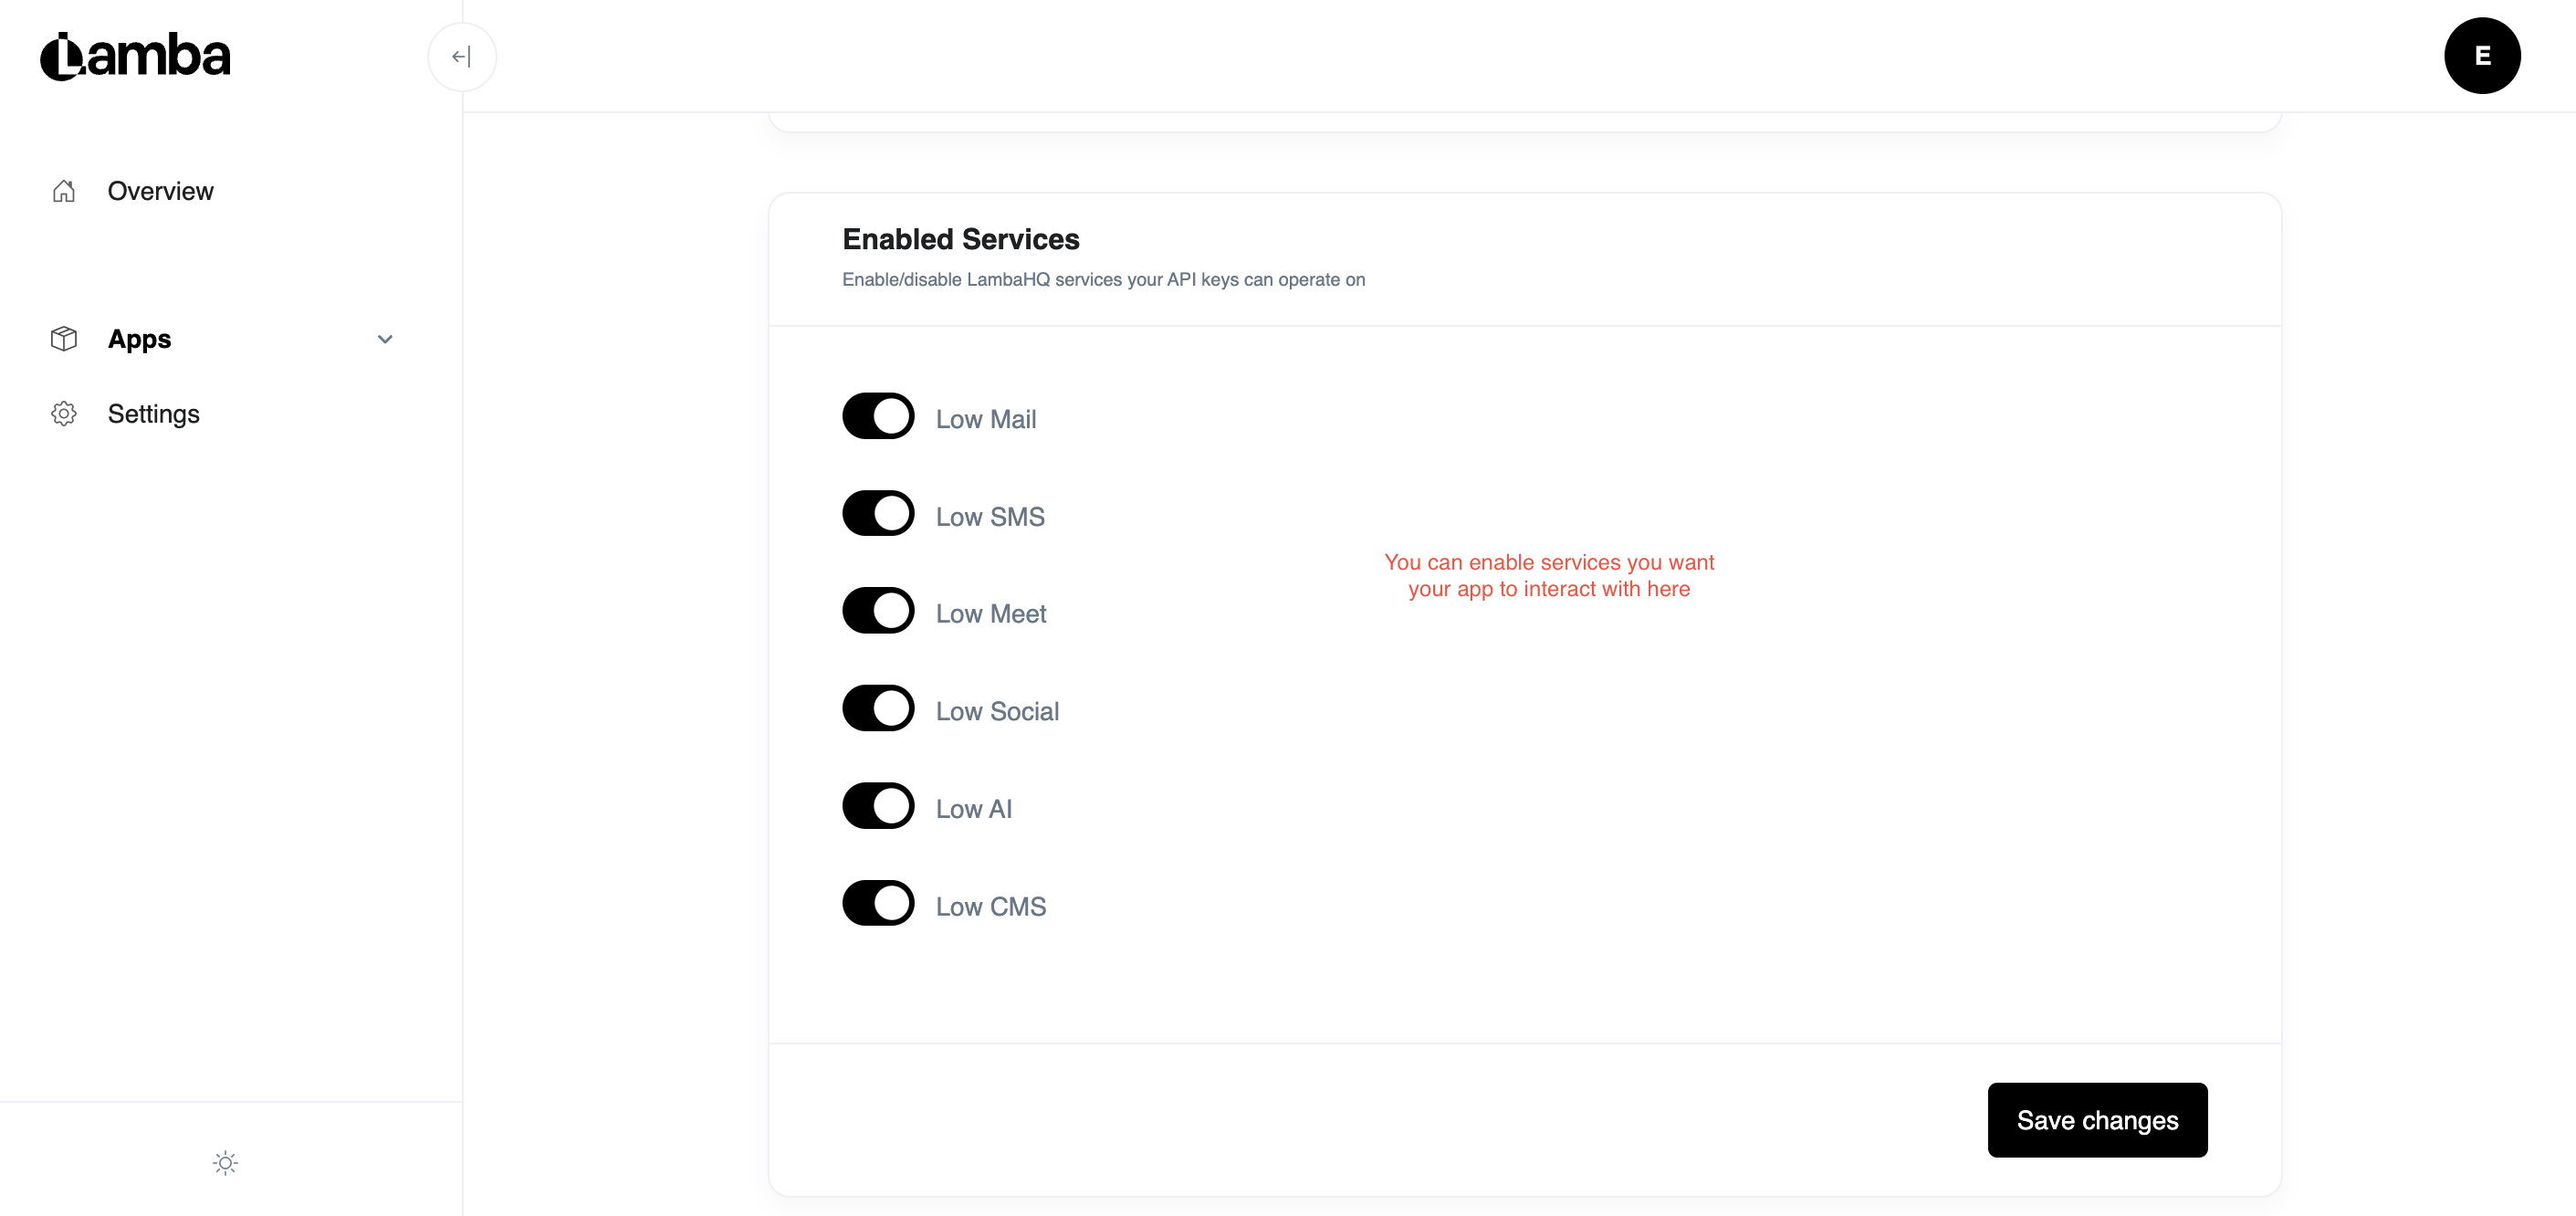Toggle the Low AI service
Image resolution: width=2576 pixels, height=1216 pixels.
[x=878, y=806]
